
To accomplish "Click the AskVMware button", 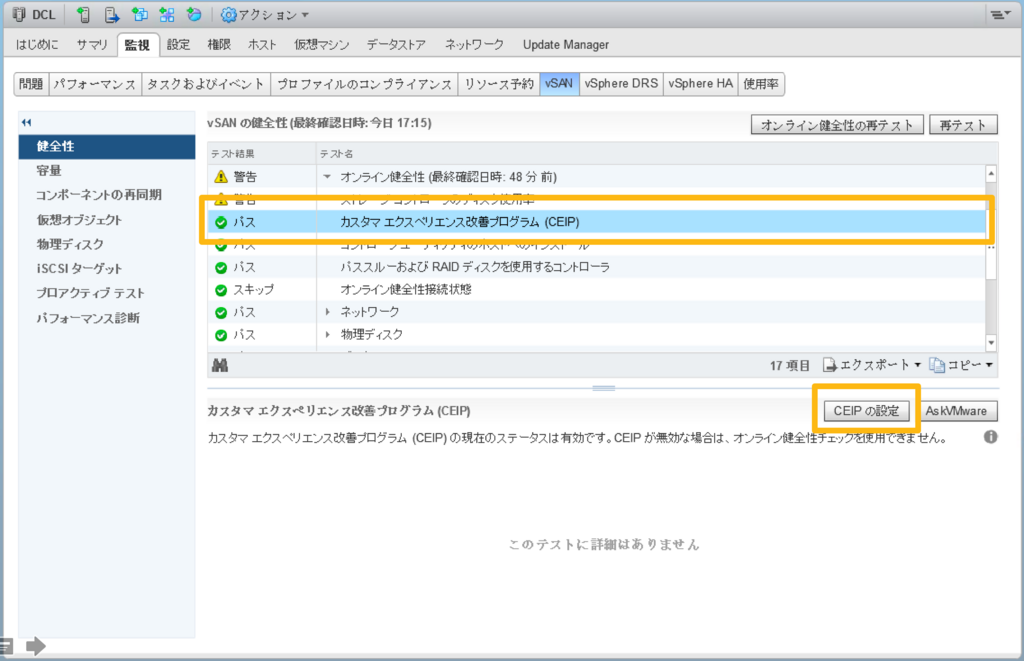I will [x=955, y=411].
